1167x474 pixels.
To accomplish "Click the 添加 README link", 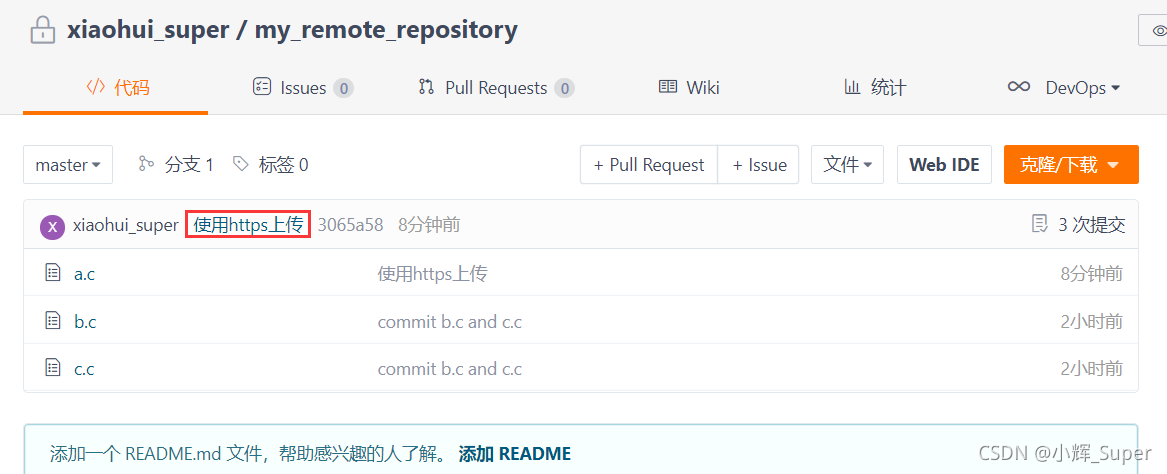I will point(515,453).
